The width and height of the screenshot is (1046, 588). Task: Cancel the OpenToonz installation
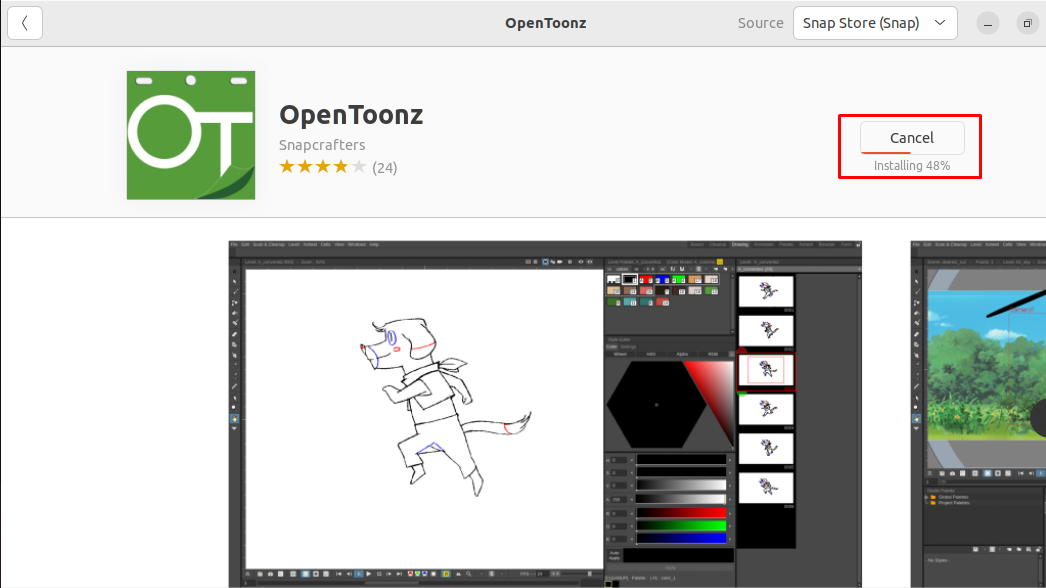tap(910, 138)
